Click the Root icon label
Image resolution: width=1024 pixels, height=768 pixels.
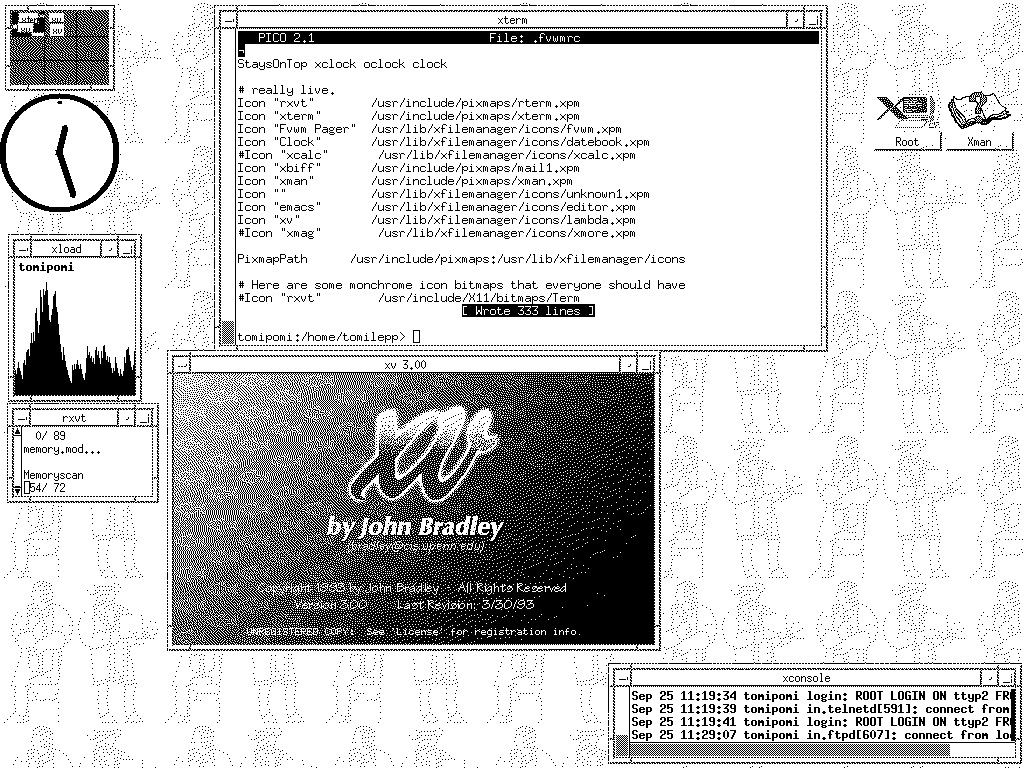pos(907,142)
